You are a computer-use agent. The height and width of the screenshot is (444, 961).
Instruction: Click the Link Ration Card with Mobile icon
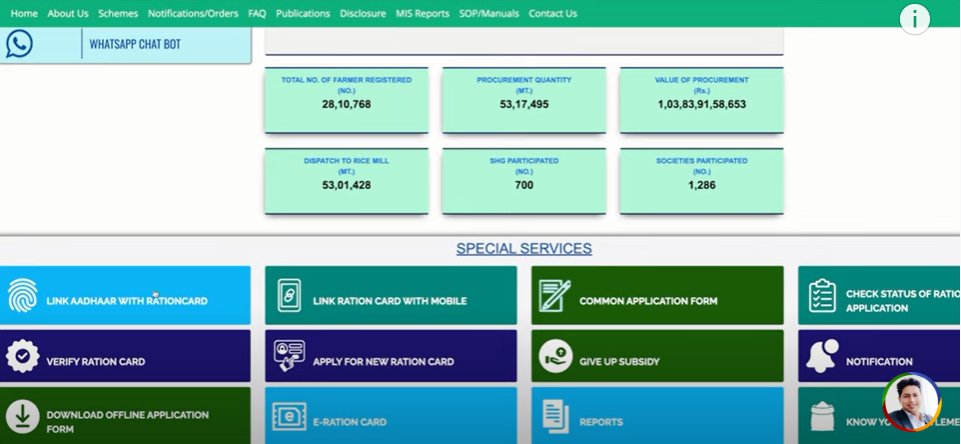point(289,296)
